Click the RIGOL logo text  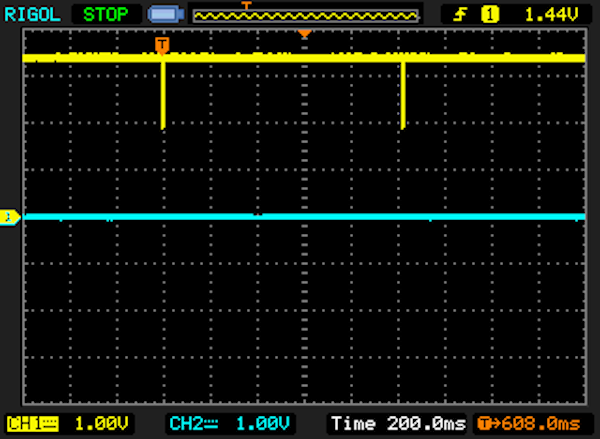pos(32,15)
